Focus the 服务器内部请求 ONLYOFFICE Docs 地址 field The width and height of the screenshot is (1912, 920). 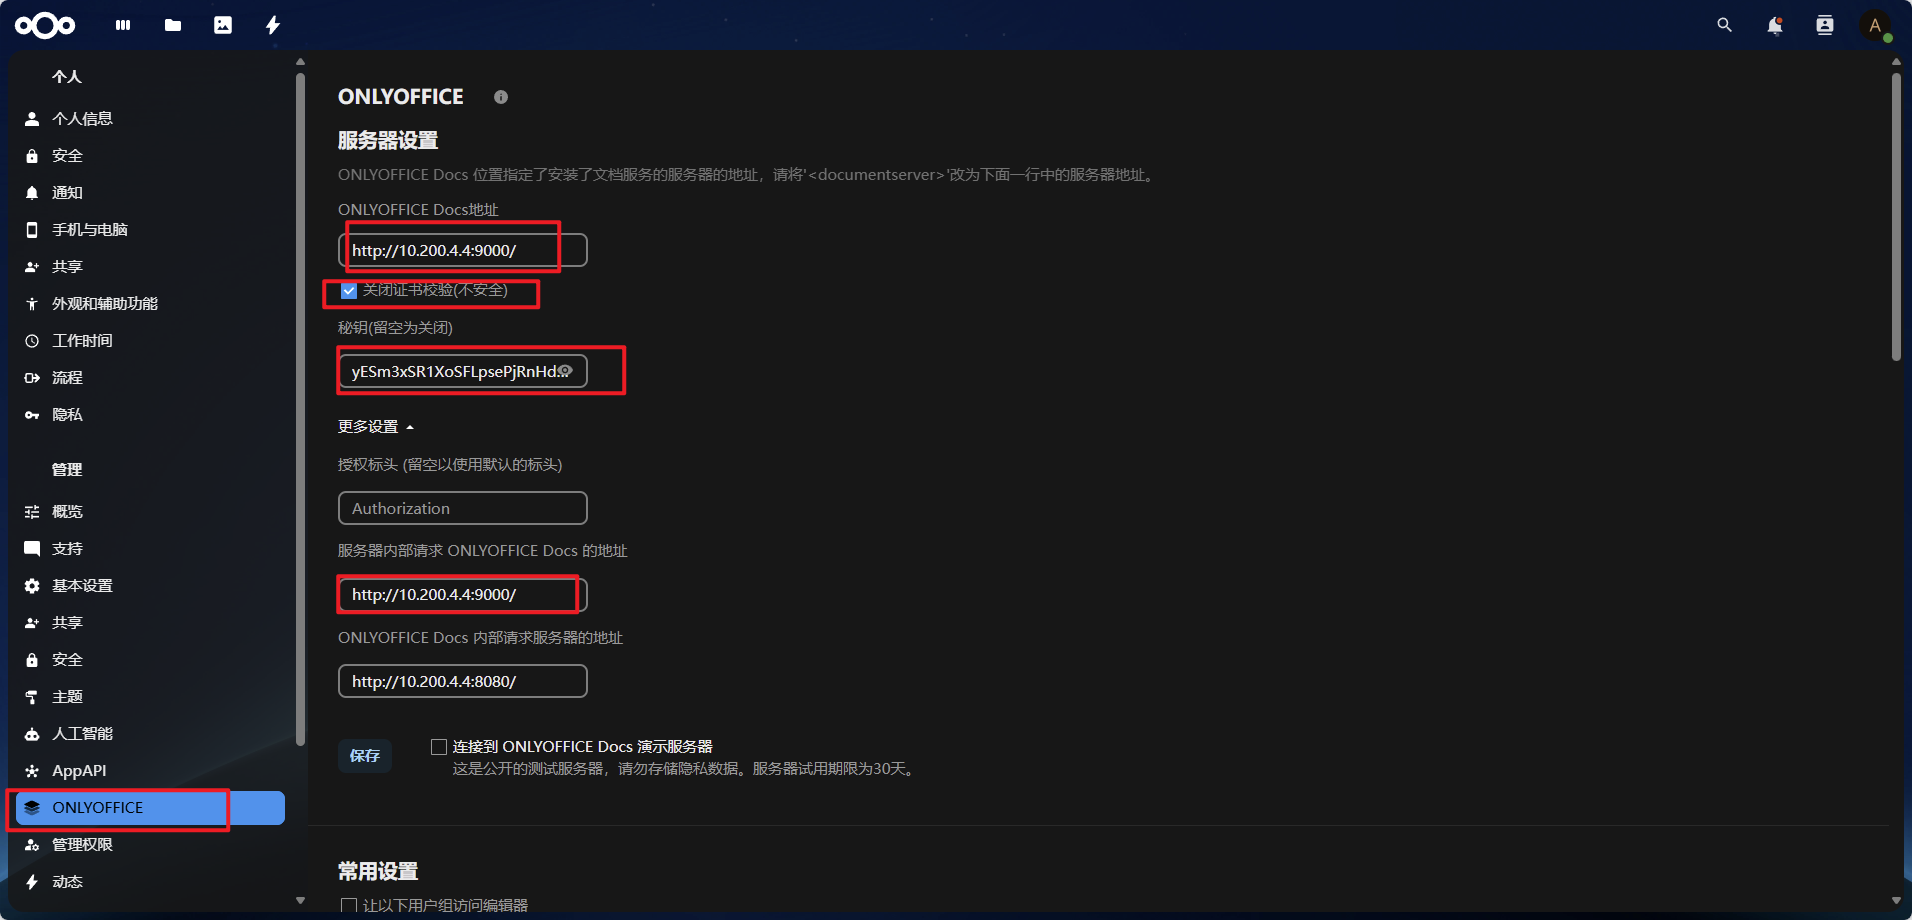click(463, 595)
